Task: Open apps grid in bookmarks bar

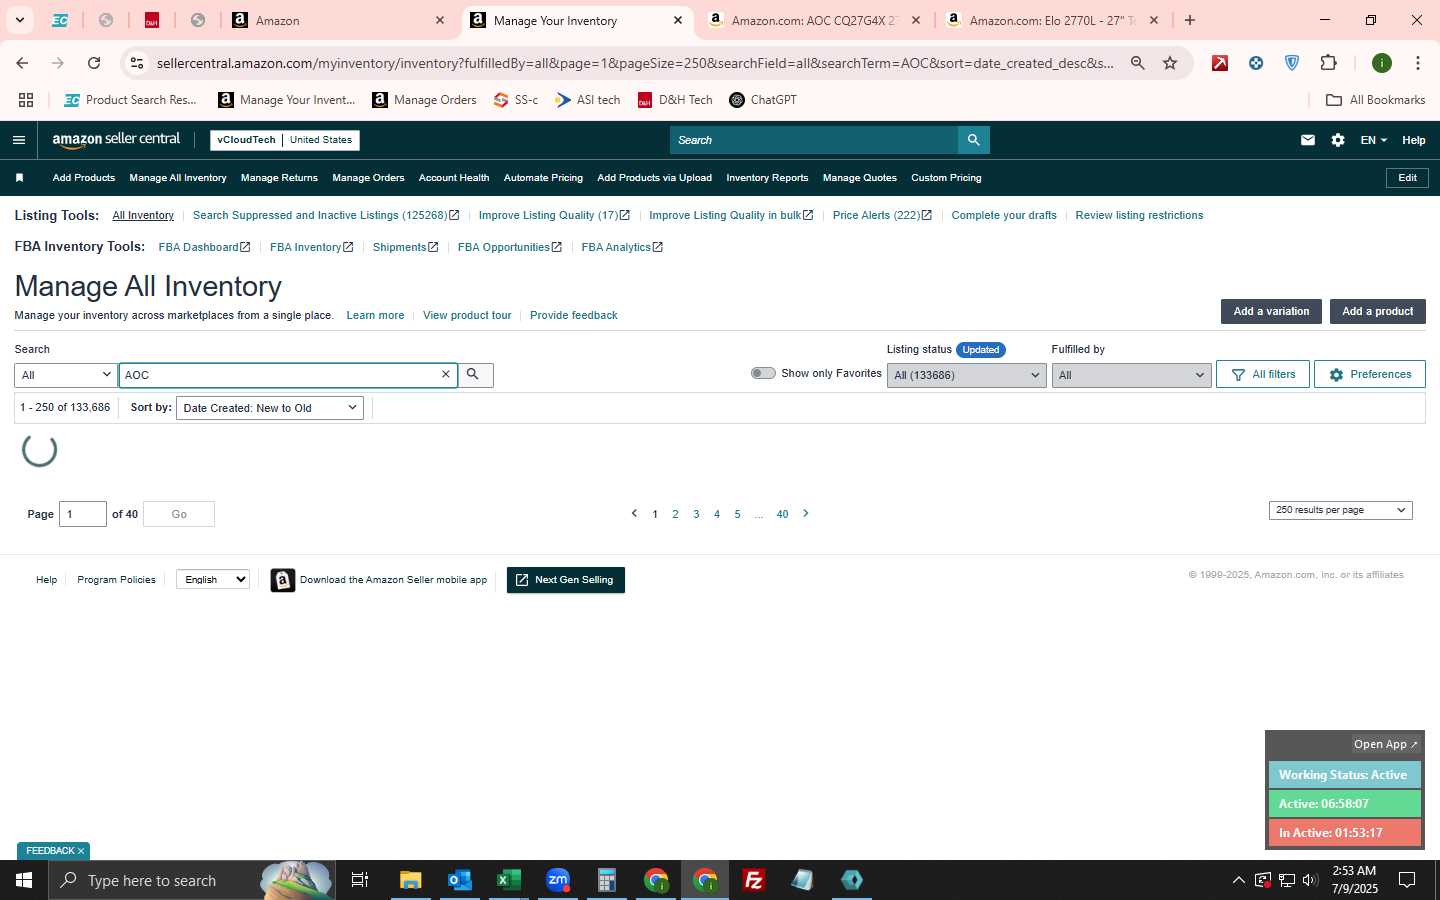Action: point(26,100)
